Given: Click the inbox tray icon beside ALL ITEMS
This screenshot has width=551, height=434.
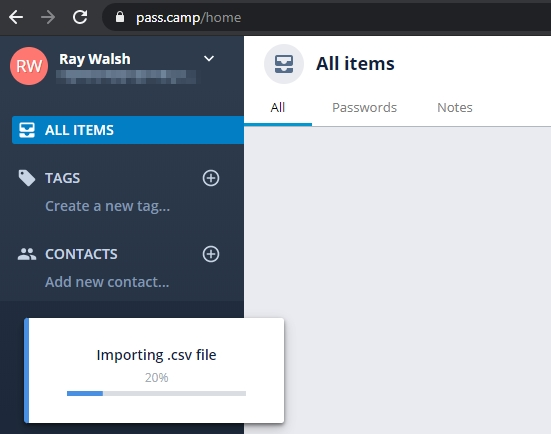Looking at the screenshot, I should click(x=27, y=130).
